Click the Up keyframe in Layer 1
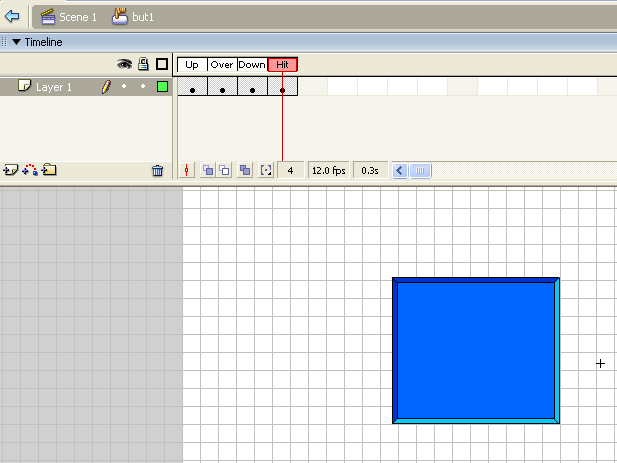617x463 pixels. pyautogui.click(x=192, y=87)
